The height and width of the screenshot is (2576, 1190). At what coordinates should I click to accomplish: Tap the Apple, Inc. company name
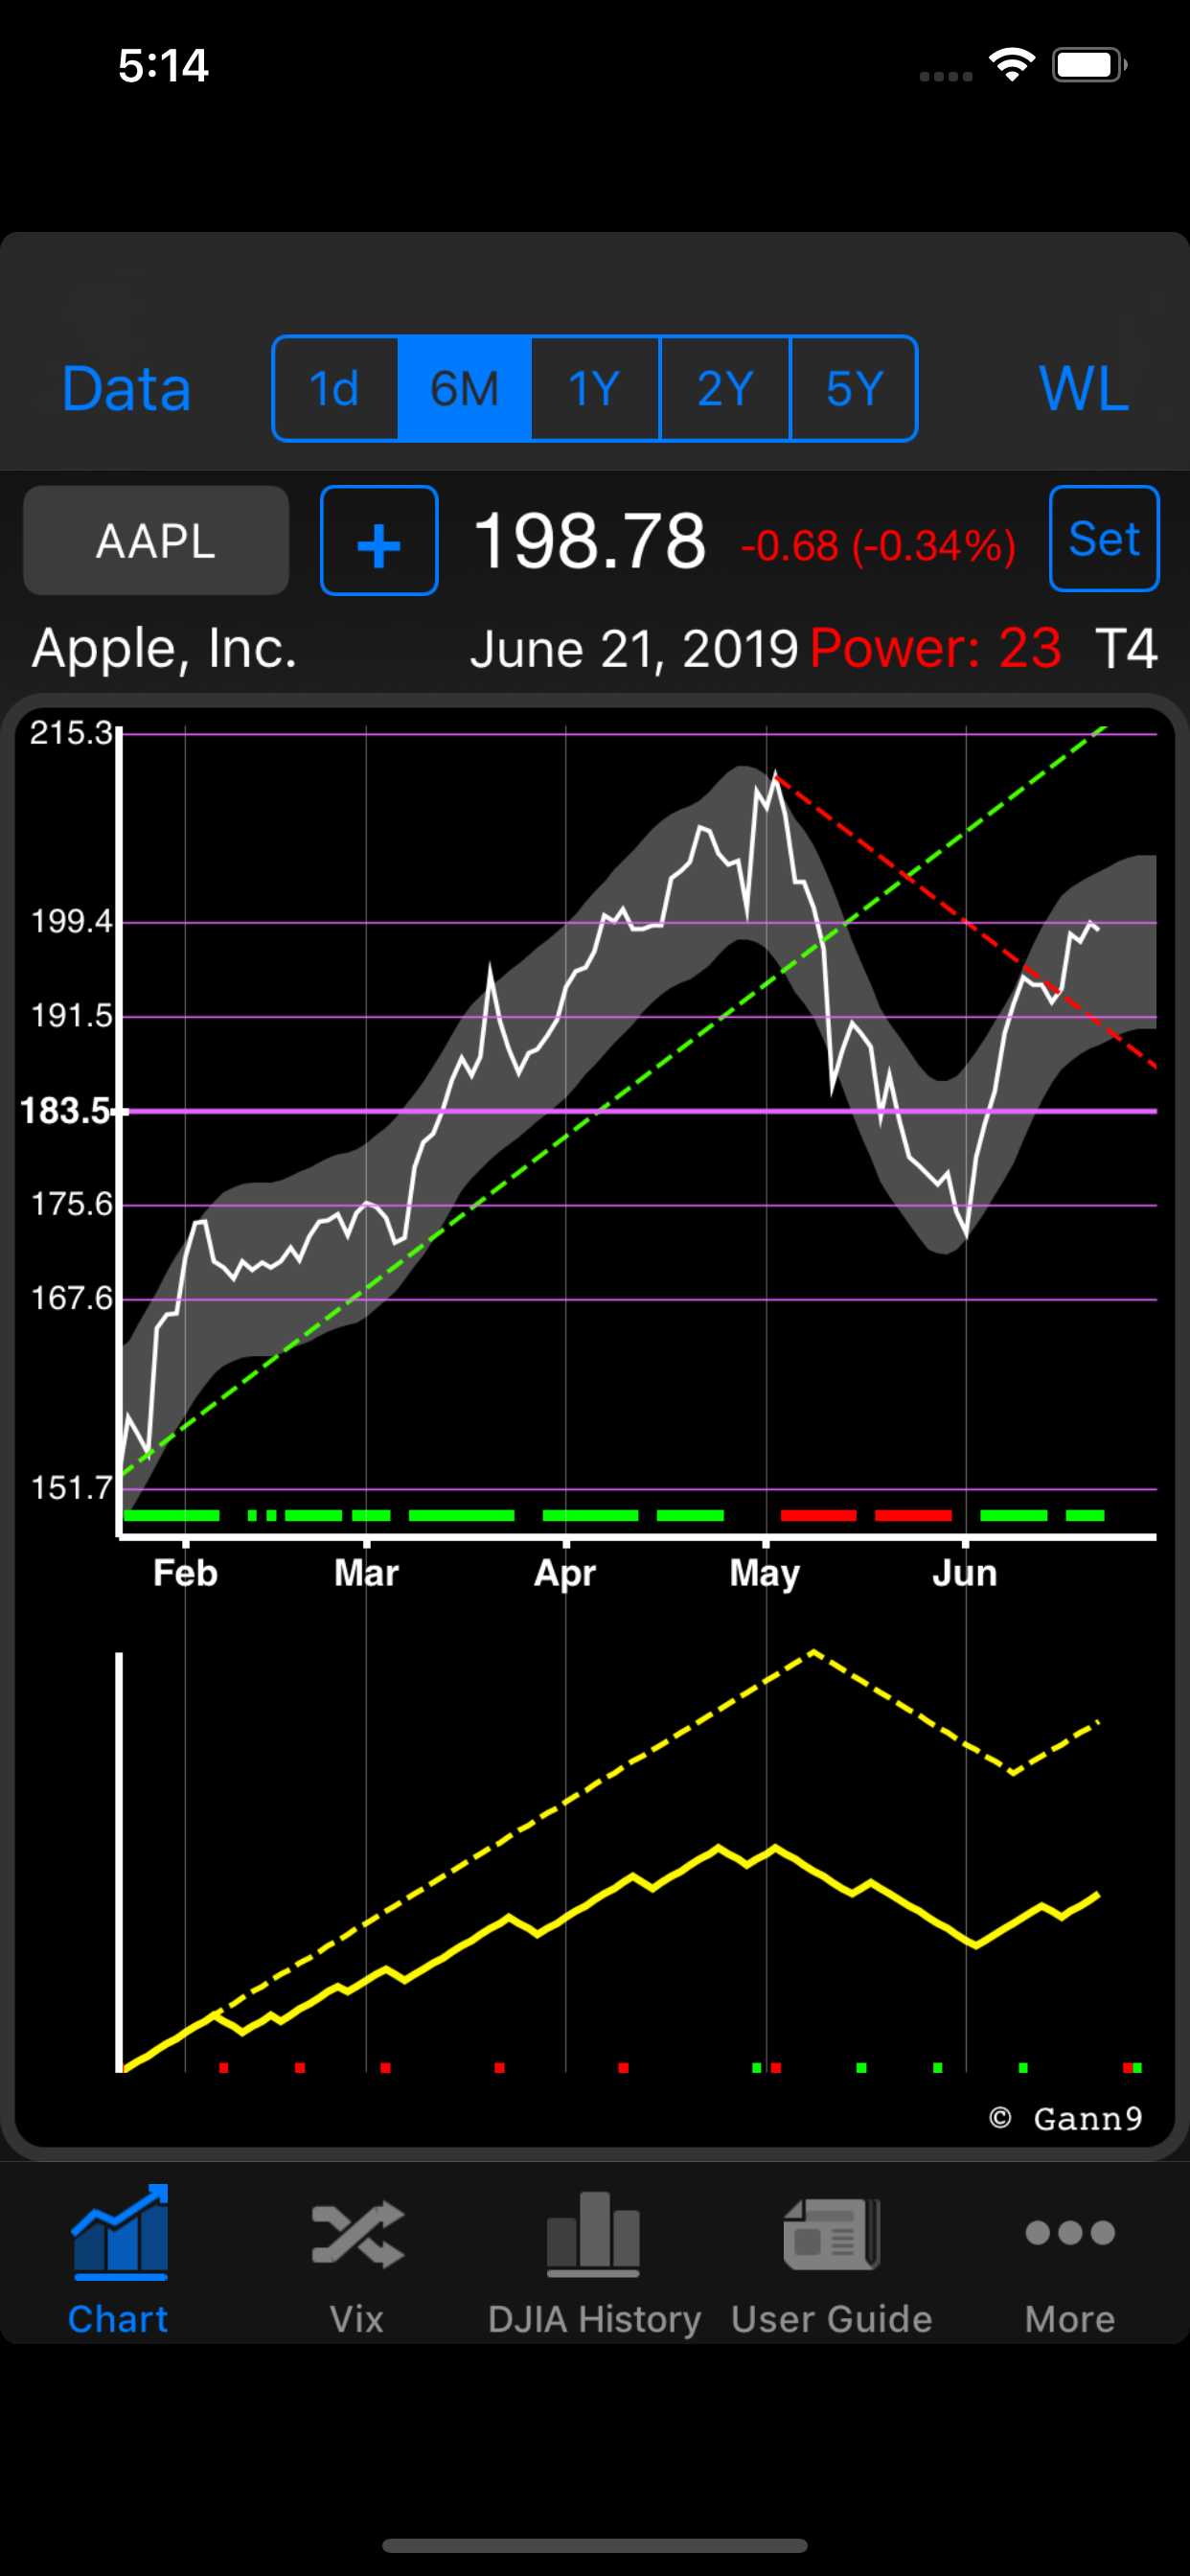pyautogui.click(x=165, y=650)
